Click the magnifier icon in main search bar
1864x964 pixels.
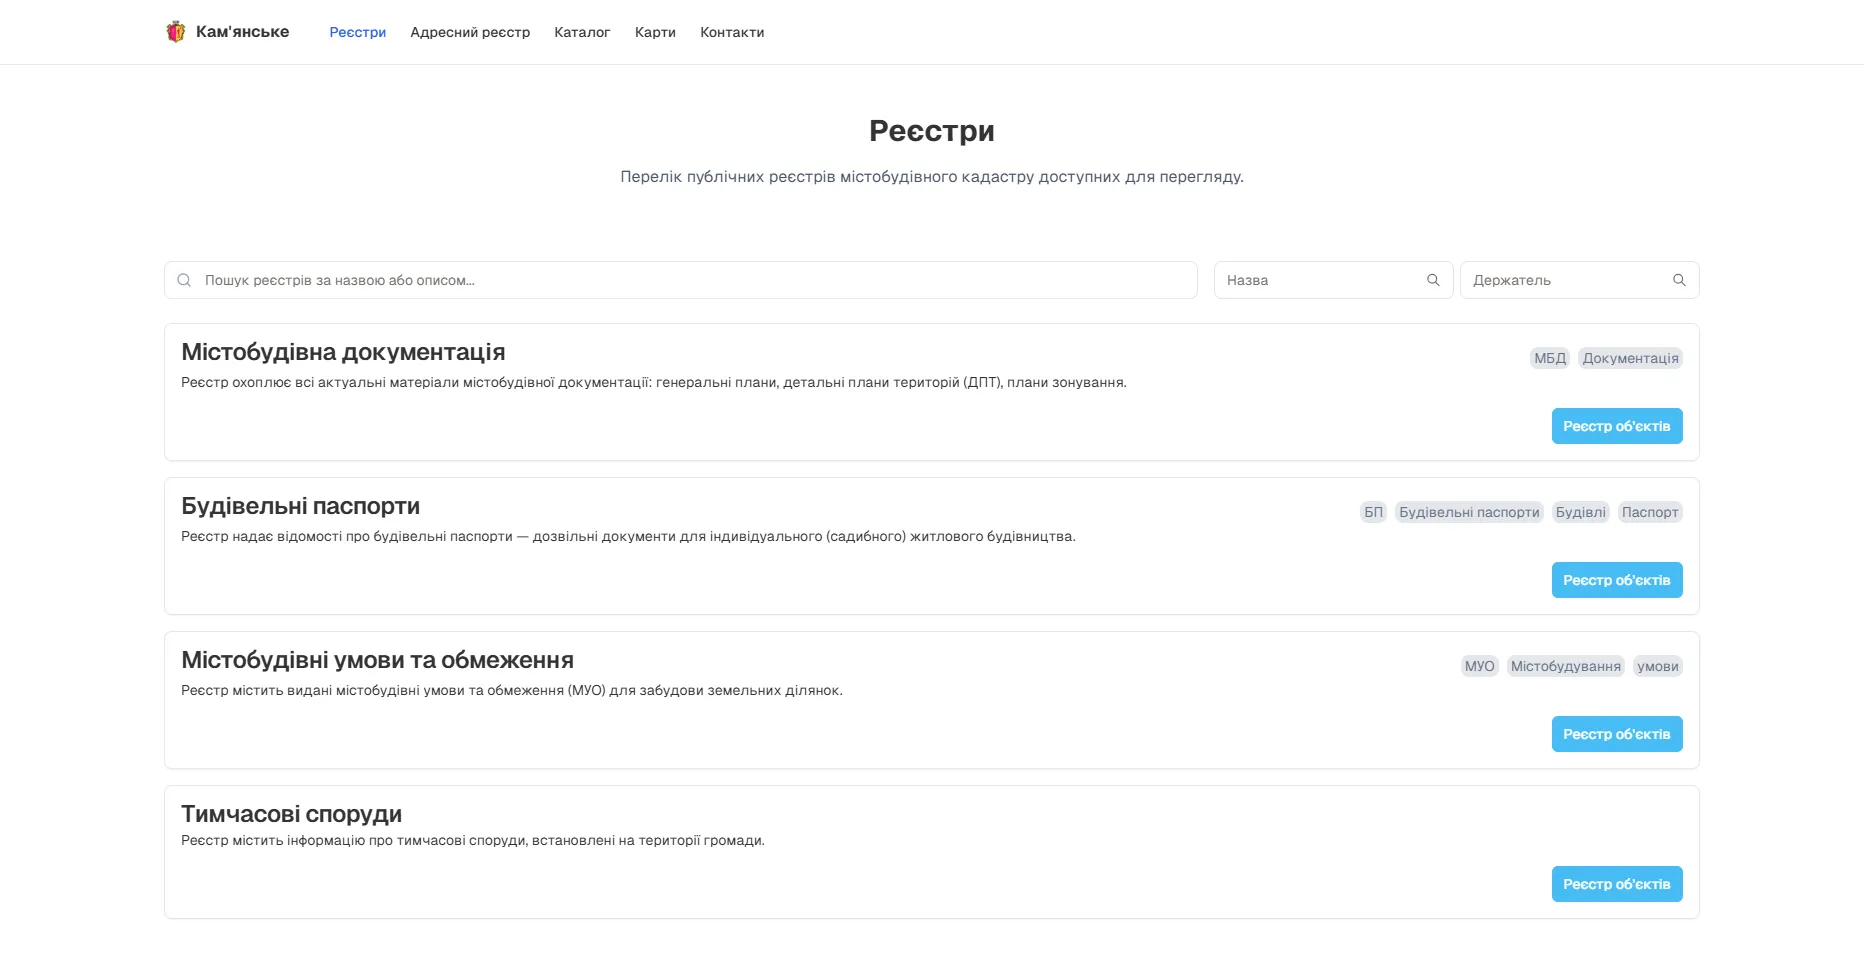[x=184, y=280]
